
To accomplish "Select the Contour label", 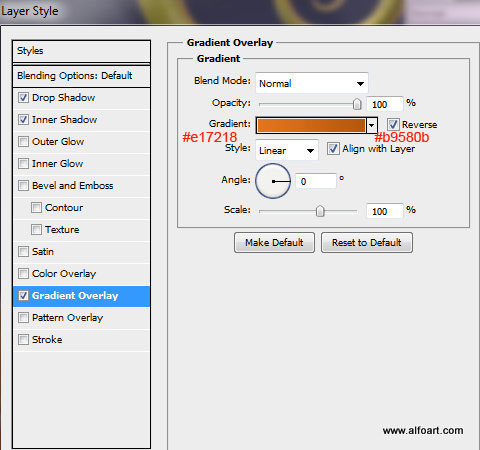I will [64, 208].
